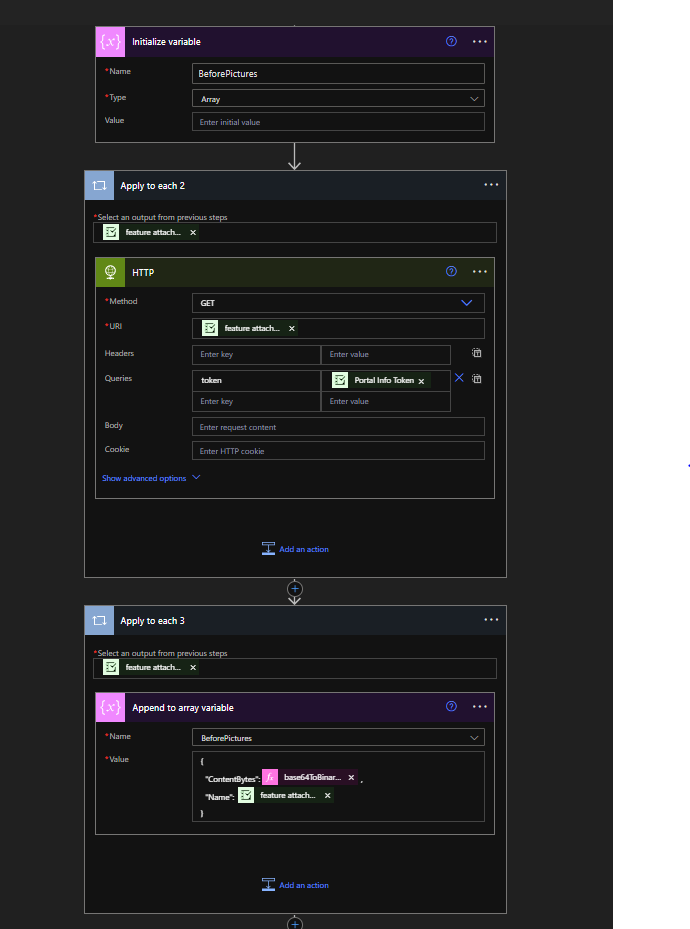Viewport: 690px width, 929px height.
Task: Remove the Portal Info Token from Queries
Action: pyautogui.click(x=421, y=381)
